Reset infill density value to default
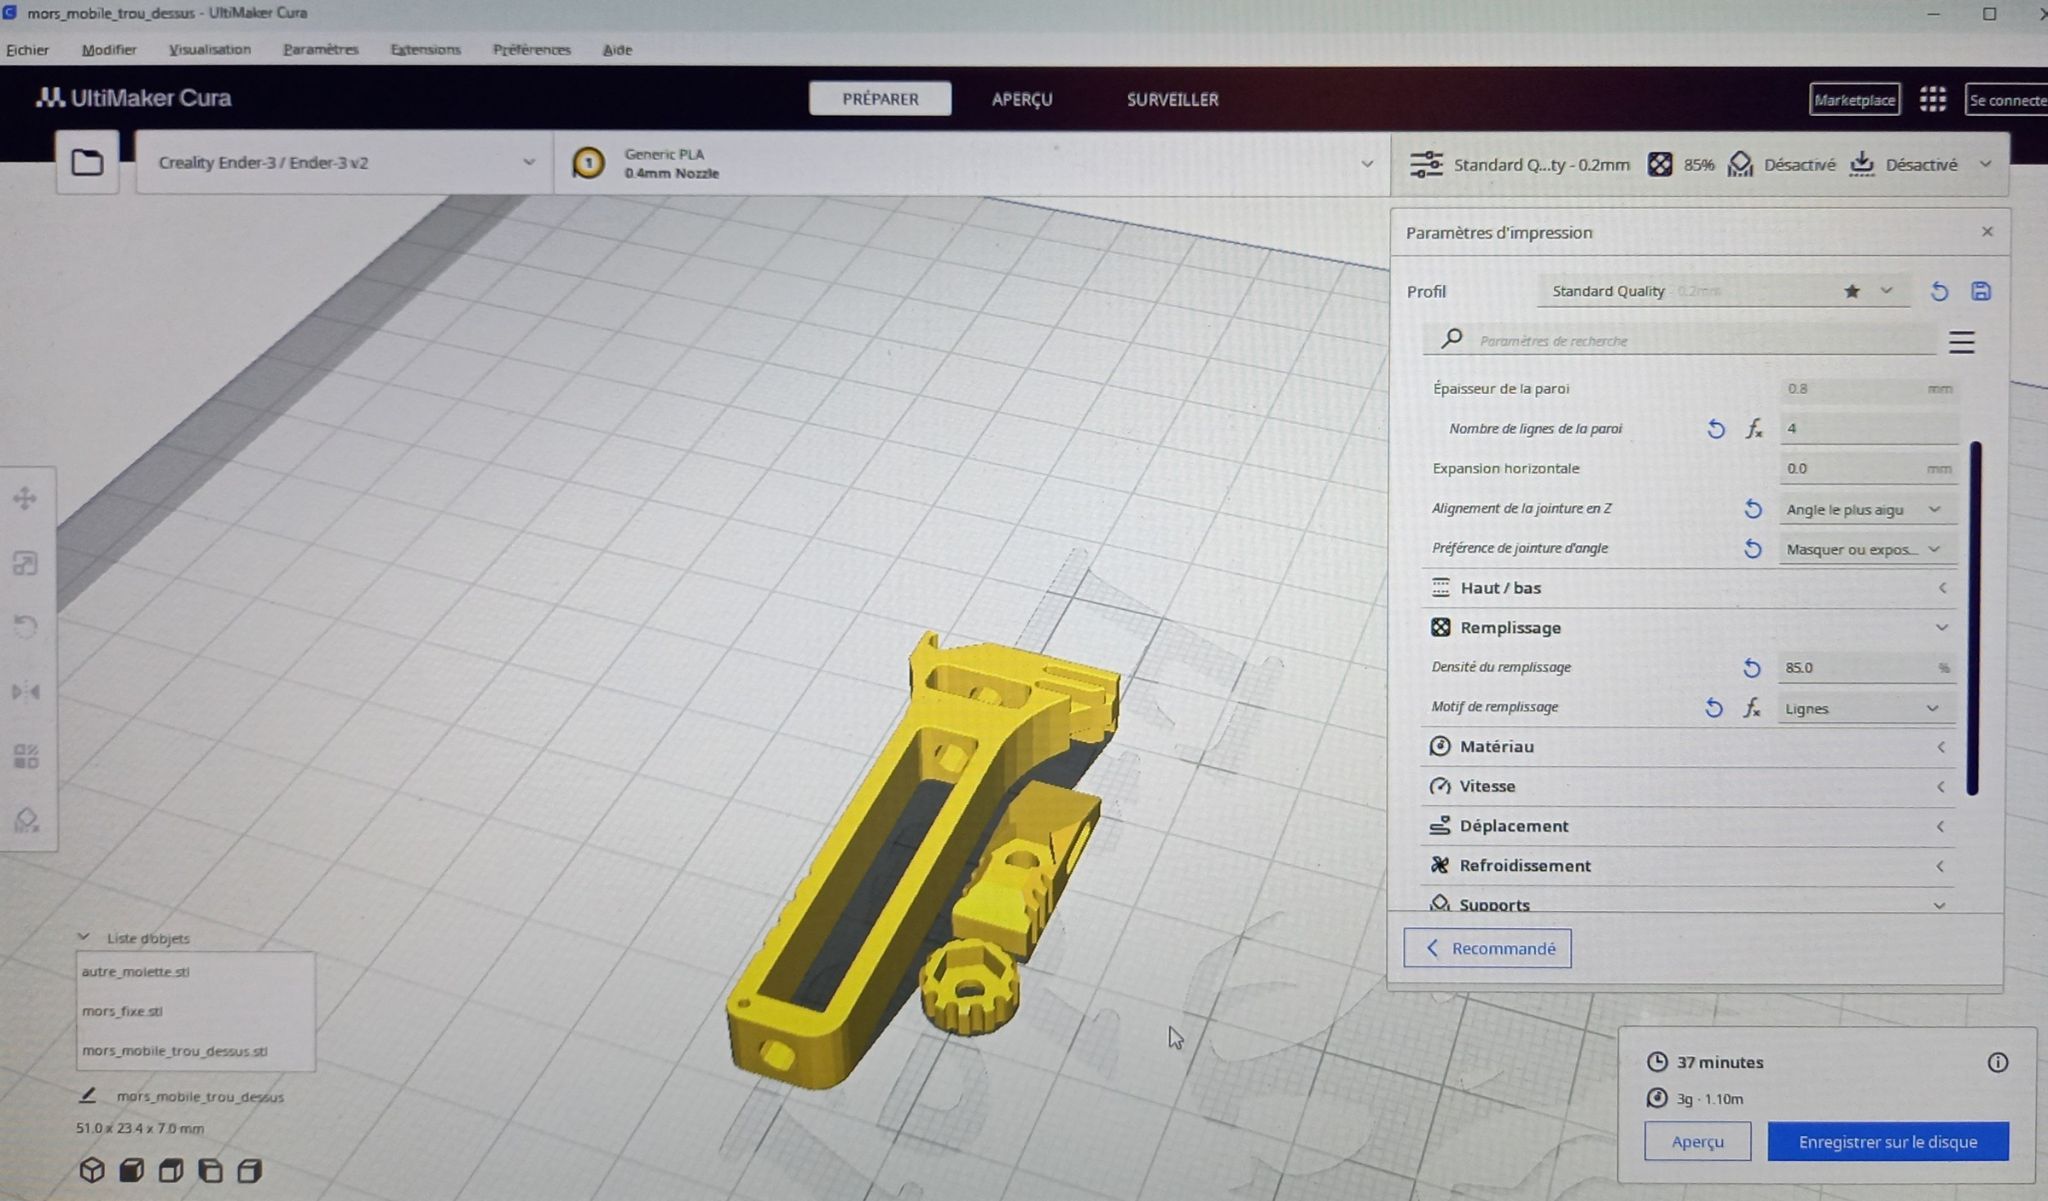This screenshot has width=2048, height=1201. point(1751,668)
